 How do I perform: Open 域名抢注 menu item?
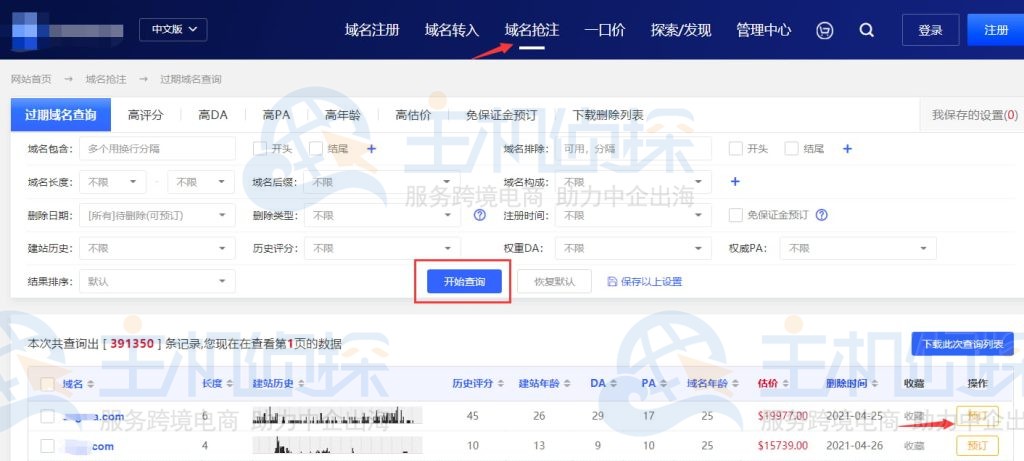coord(532,30)
